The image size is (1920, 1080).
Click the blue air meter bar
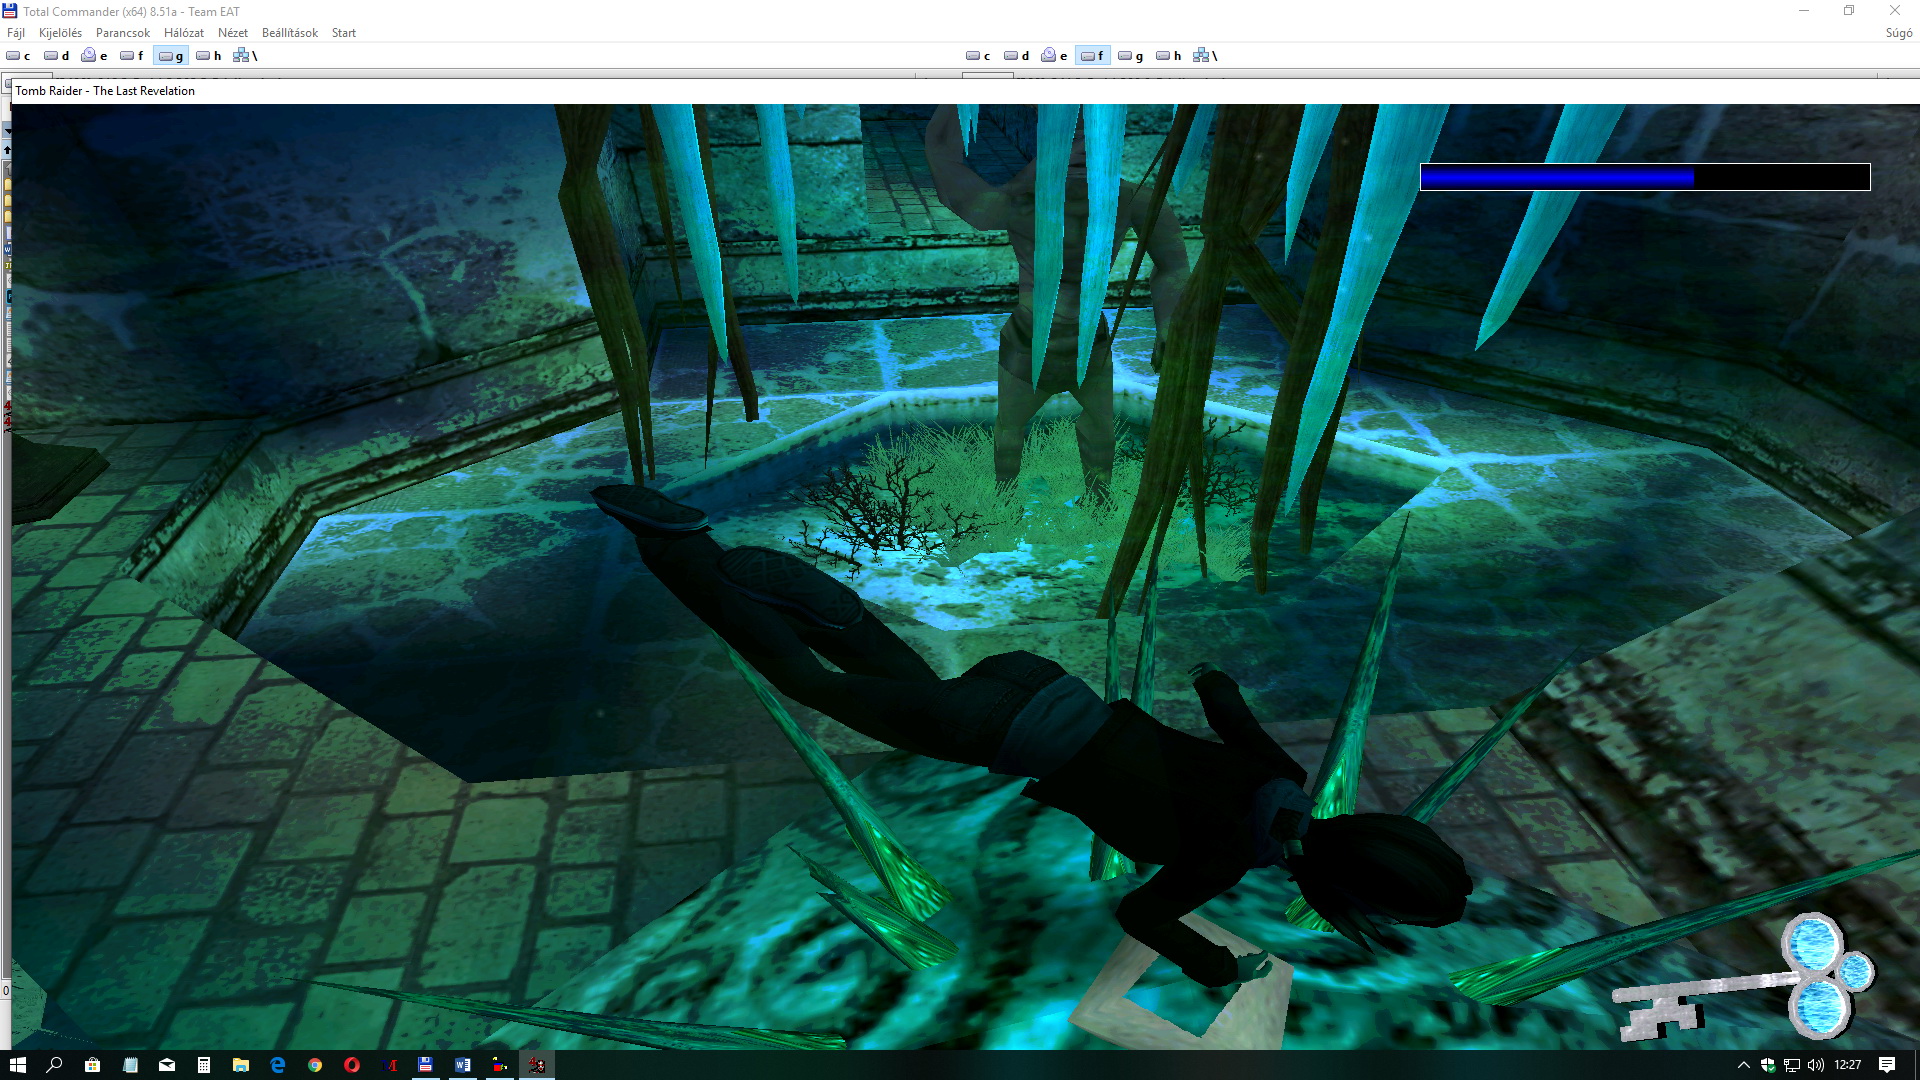click(1644, 177)
